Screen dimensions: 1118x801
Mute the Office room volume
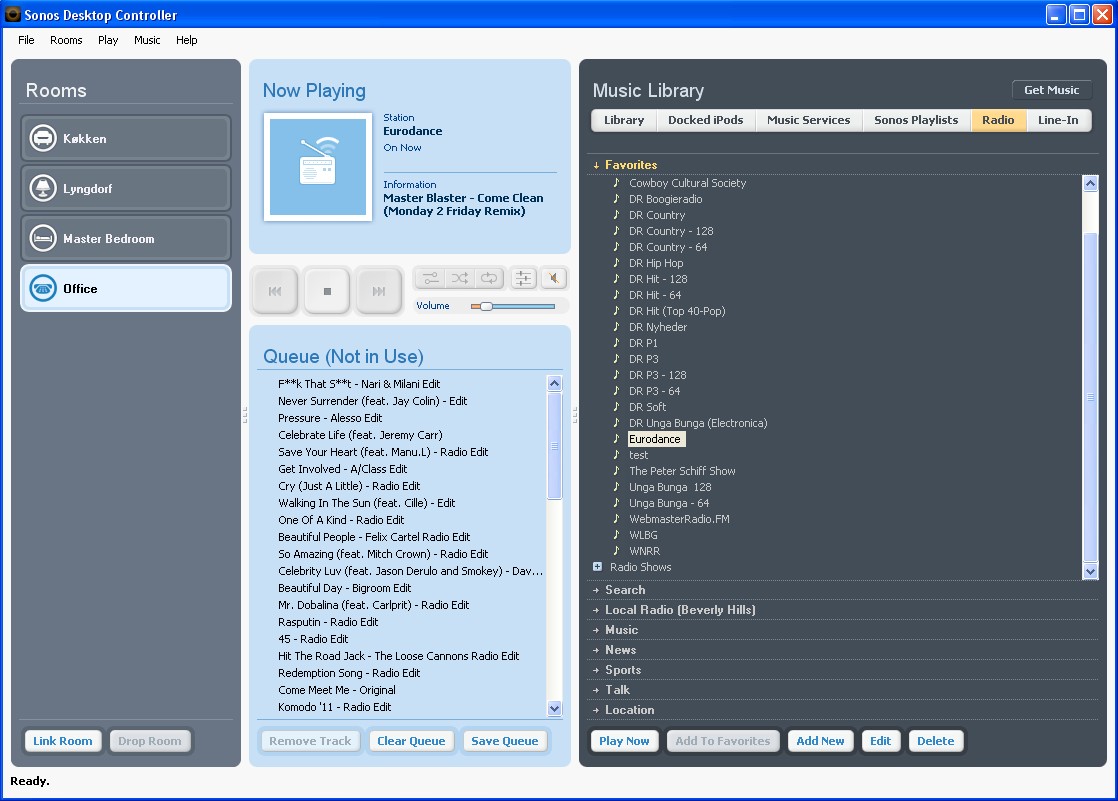point(554,278)
